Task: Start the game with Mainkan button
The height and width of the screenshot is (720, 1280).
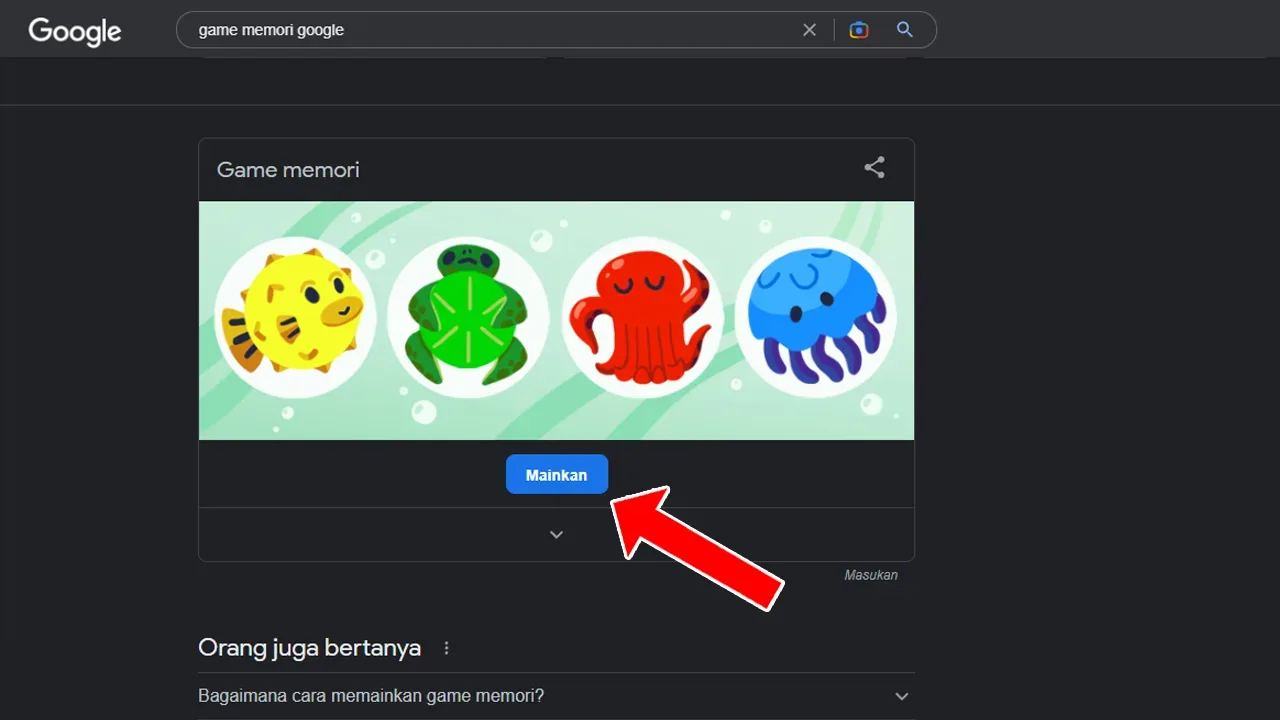Action: [557, 475]
